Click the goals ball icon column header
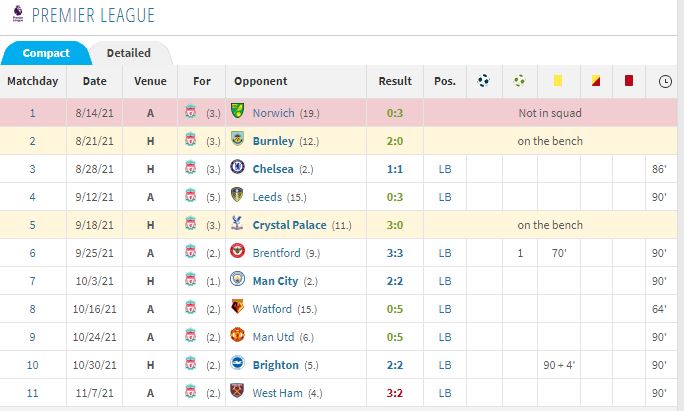The width and height of the screenshot is (684, 411). (484, 81)
